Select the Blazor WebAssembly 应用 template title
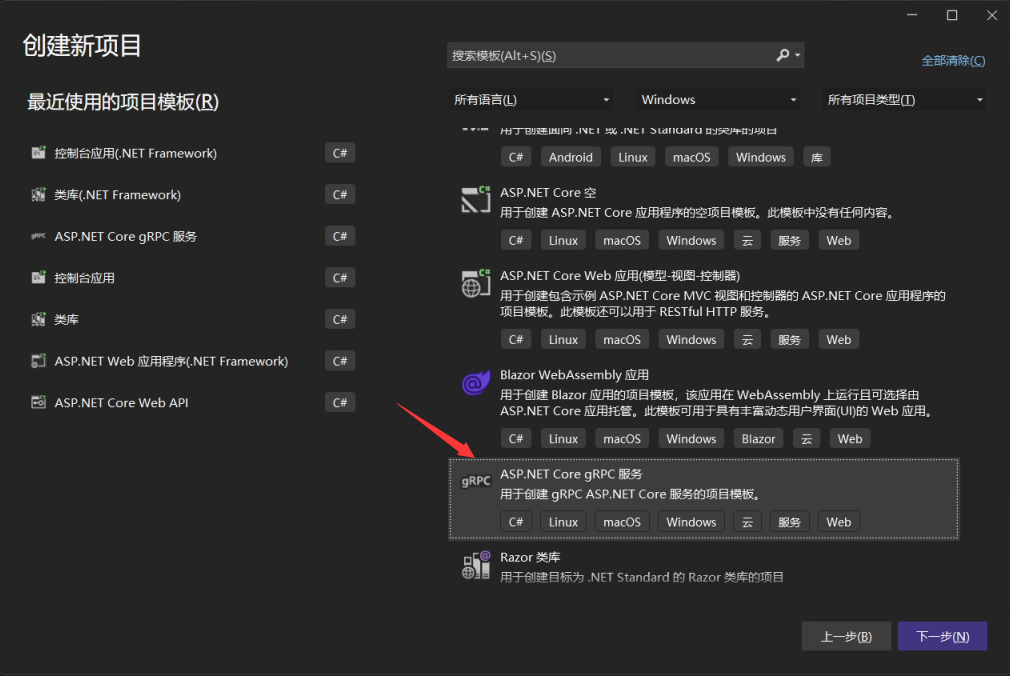 [x=574, y=375]
